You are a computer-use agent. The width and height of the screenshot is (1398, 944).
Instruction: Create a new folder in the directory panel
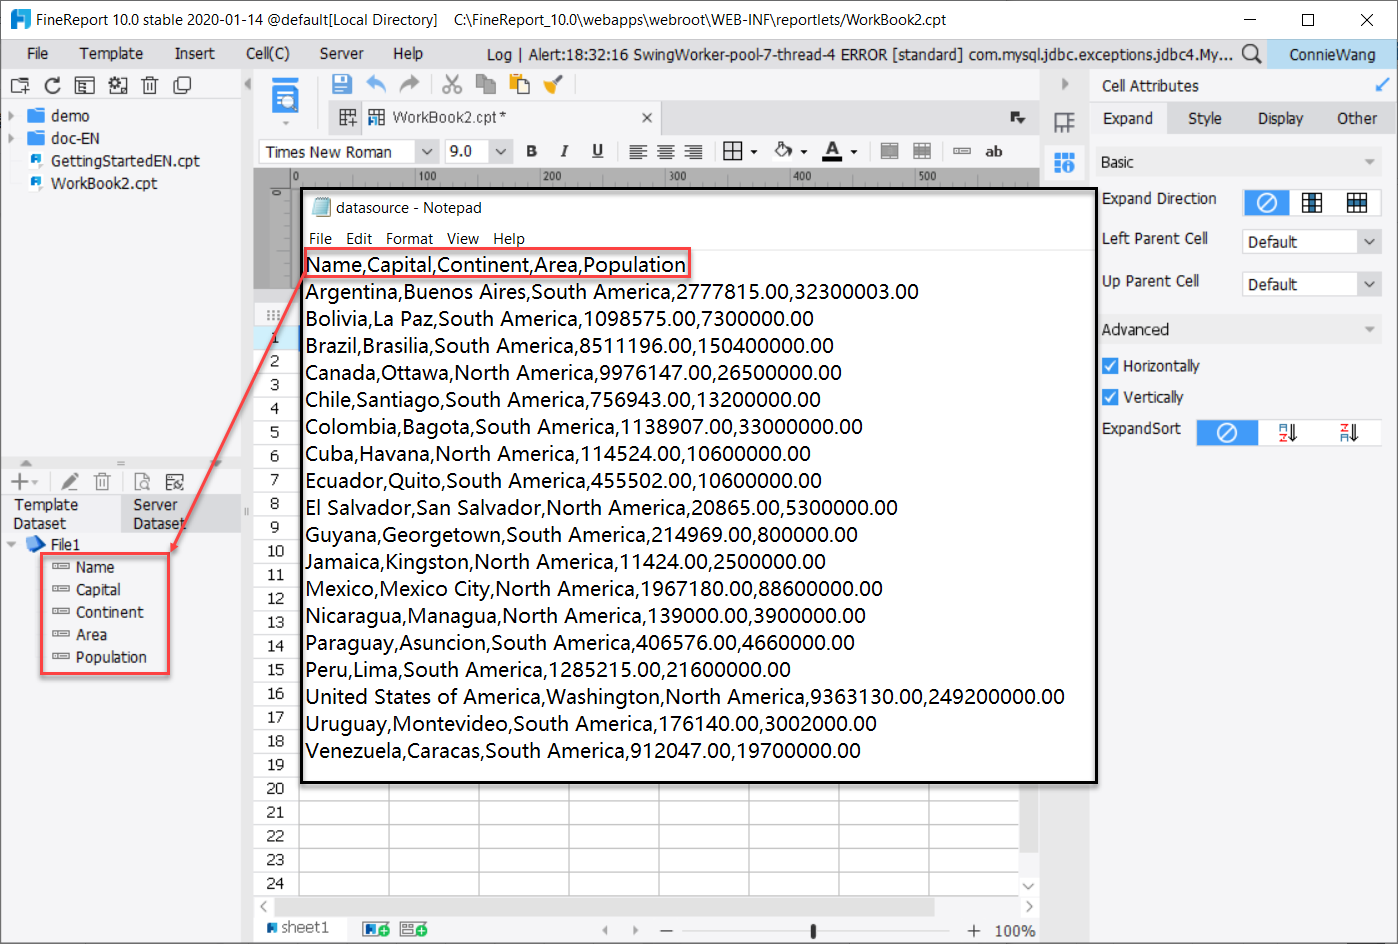pos(18,86)
